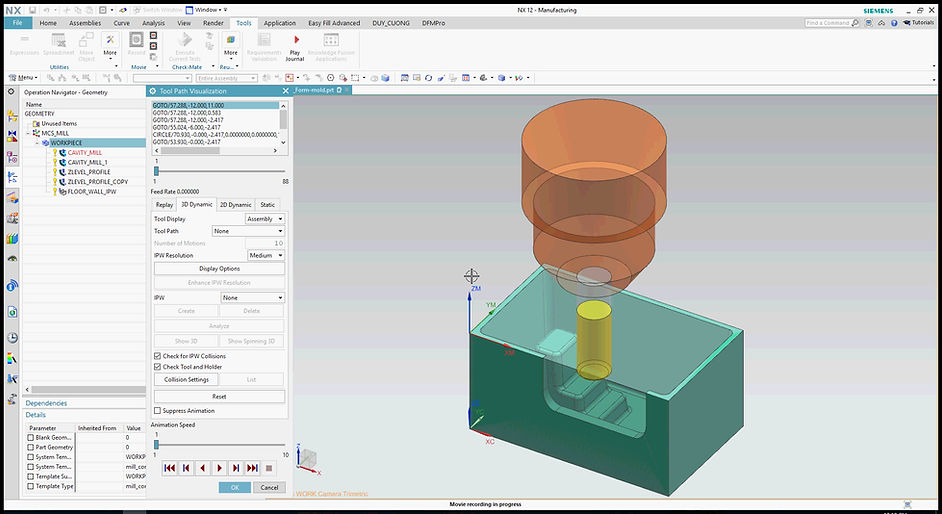Click the GOTO list vertical scrollbar
The image size is (942, 514).
click(x=284, y=124)
